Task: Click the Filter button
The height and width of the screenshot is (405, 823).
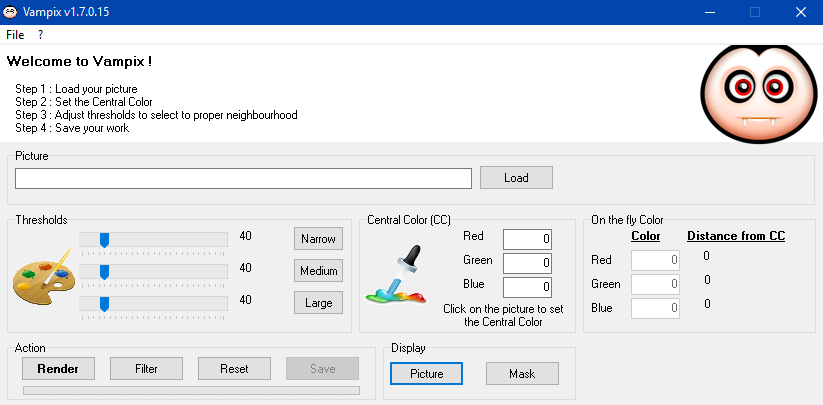Action: [x=146, y=369]
